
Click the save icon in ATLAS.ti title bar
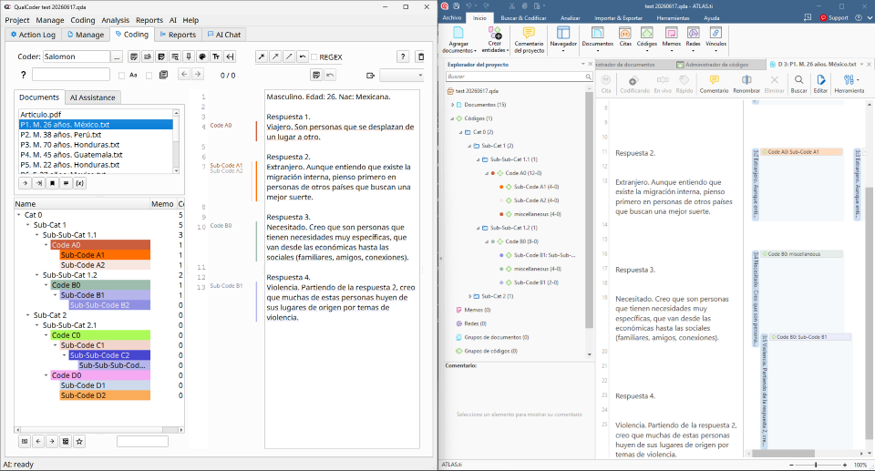click(456, 6)
